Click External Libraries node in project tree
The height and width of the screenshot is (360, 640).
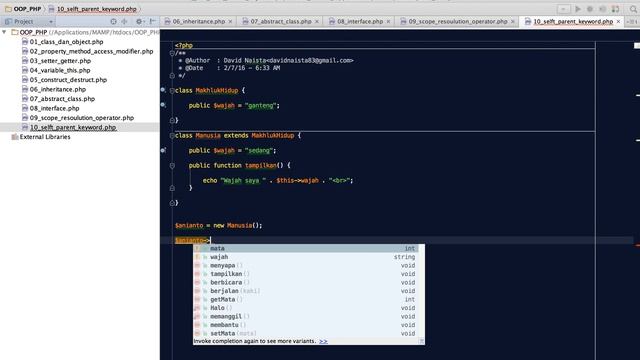(45, 137)
